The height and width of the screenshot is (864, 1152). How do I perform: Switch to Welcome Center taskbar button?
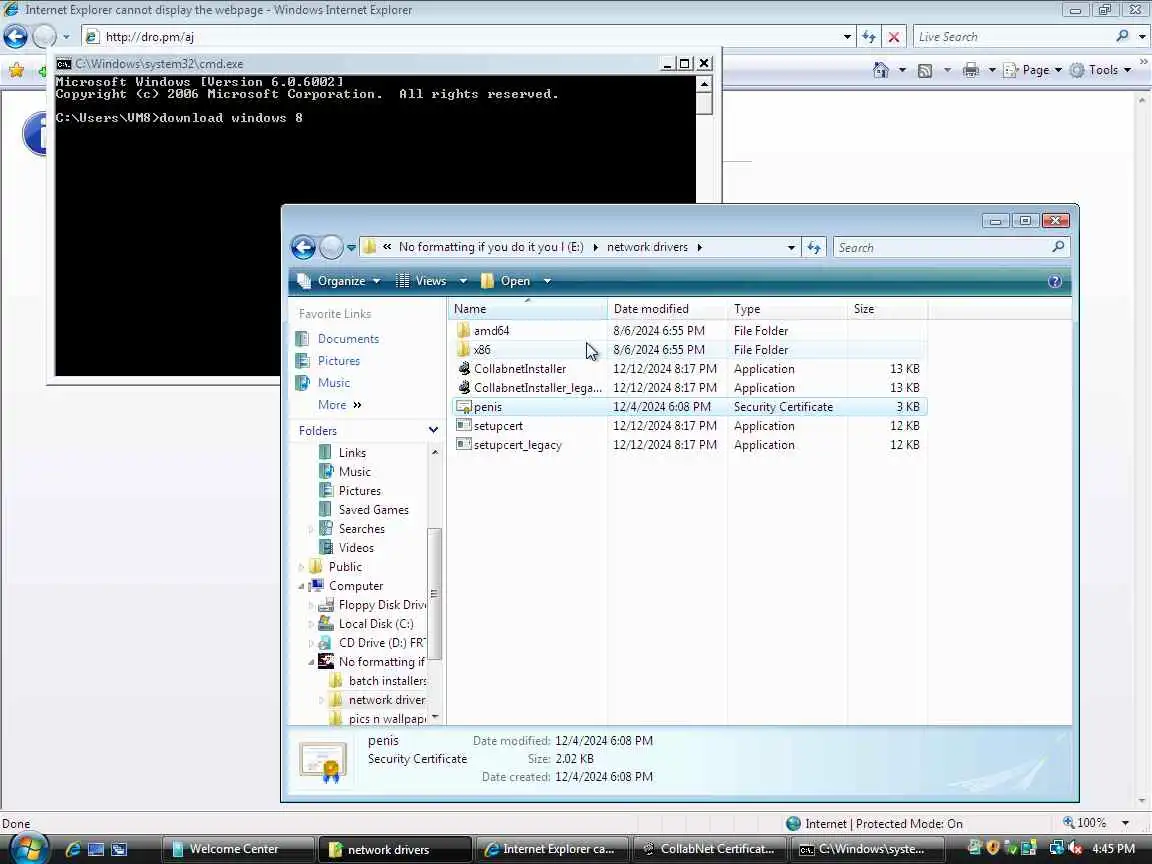(237, 849)
